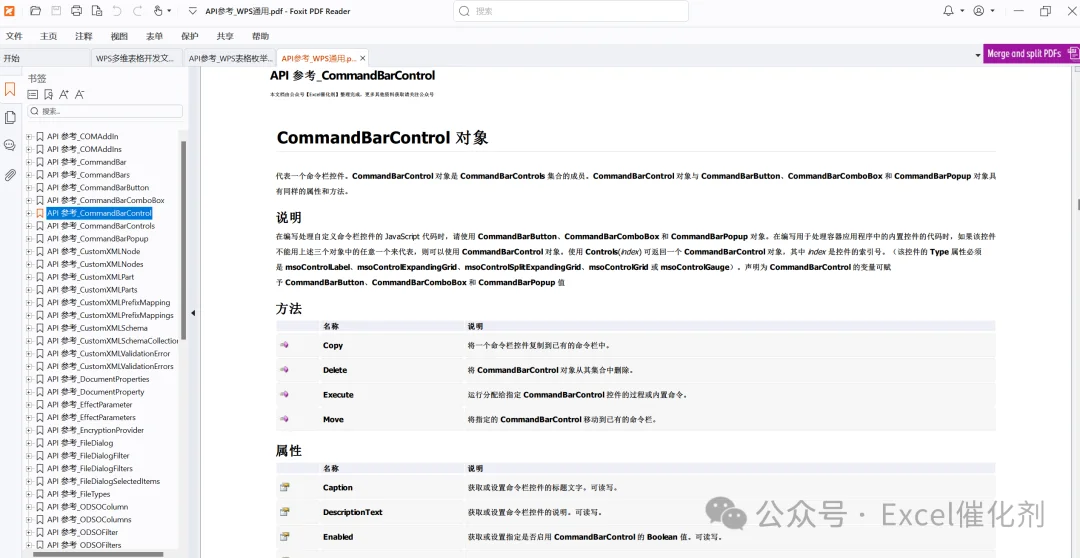This screenshot has width=1080, height=558.
Task: Switch to WPS多维表格开发文 document tab
Action: coord(138,59)
